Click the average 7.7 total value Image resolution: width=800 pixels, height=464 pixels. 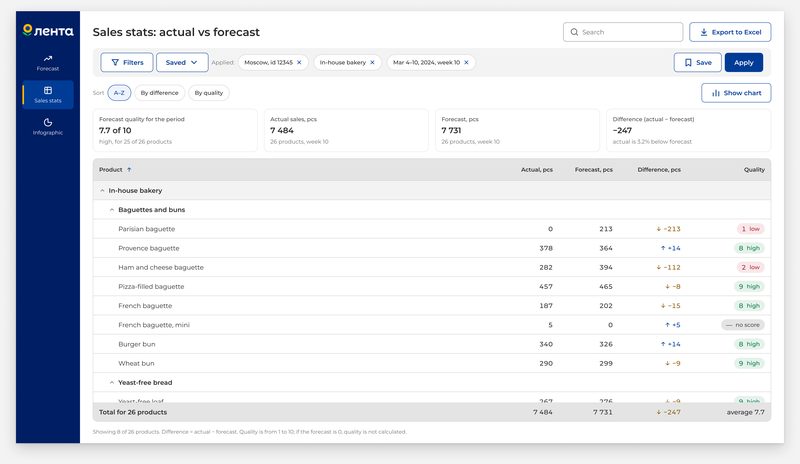(745, 412)
